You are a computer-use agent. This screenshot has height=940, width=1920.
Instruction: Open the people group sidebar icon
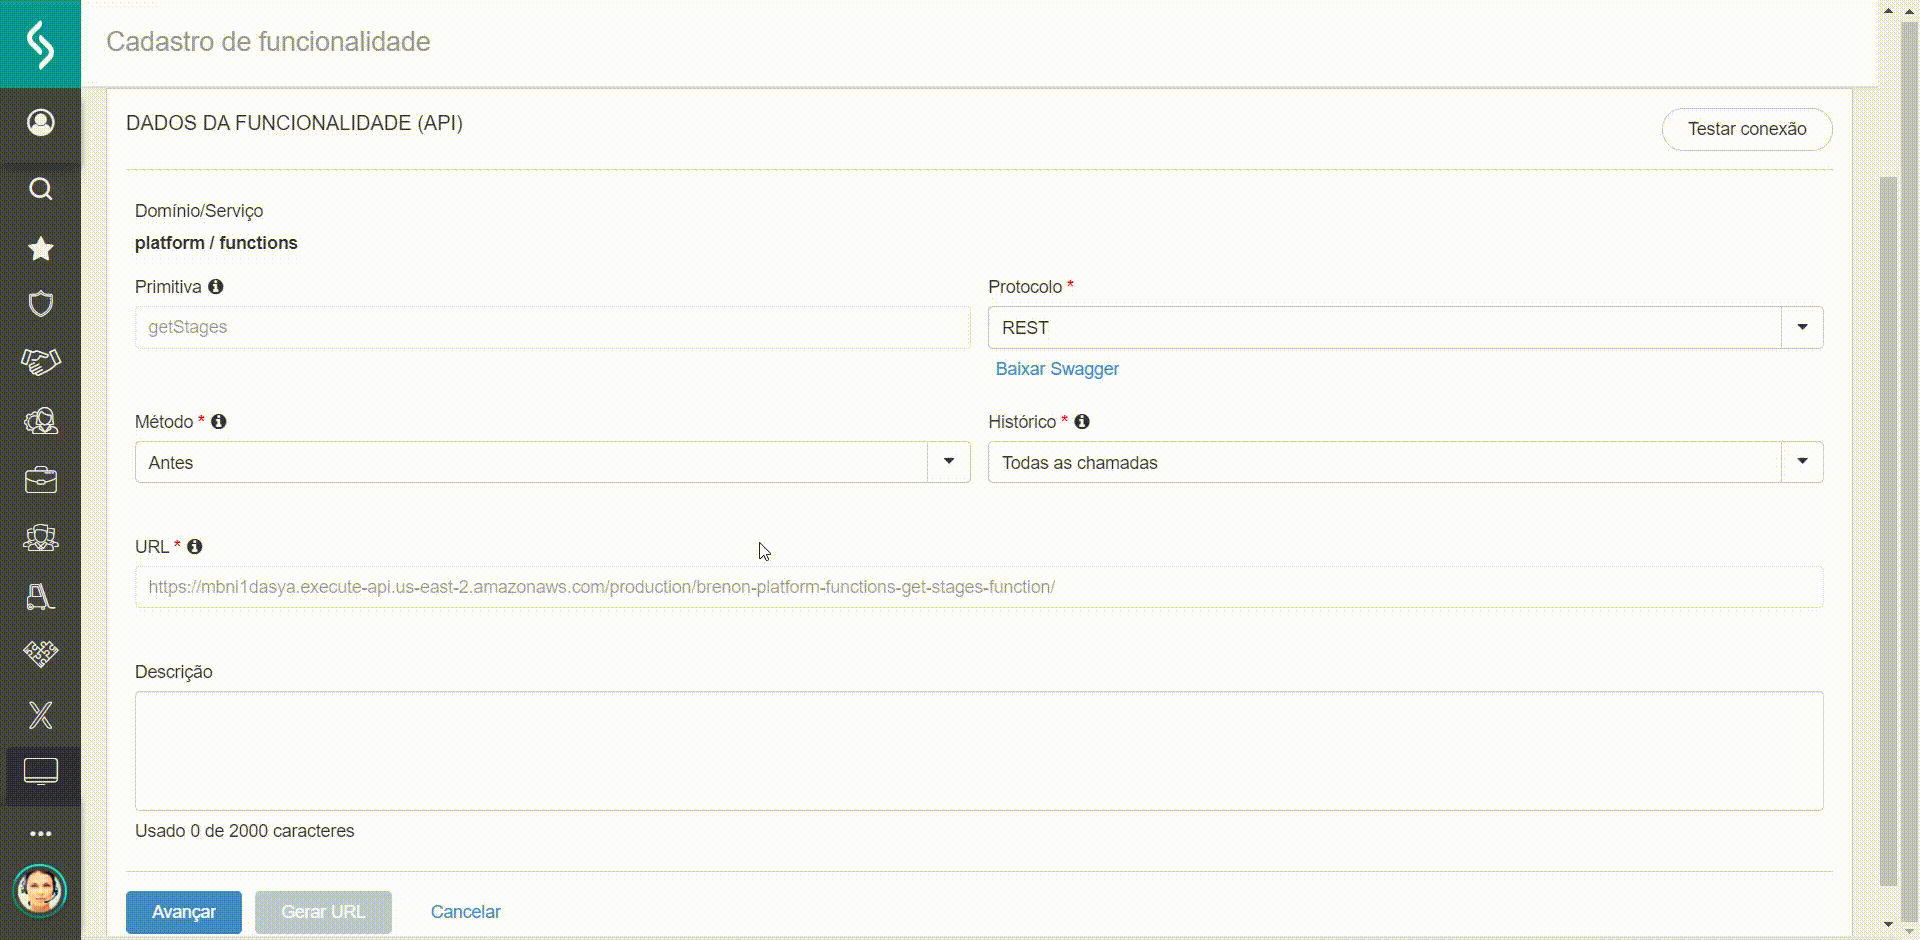(40, 538)
